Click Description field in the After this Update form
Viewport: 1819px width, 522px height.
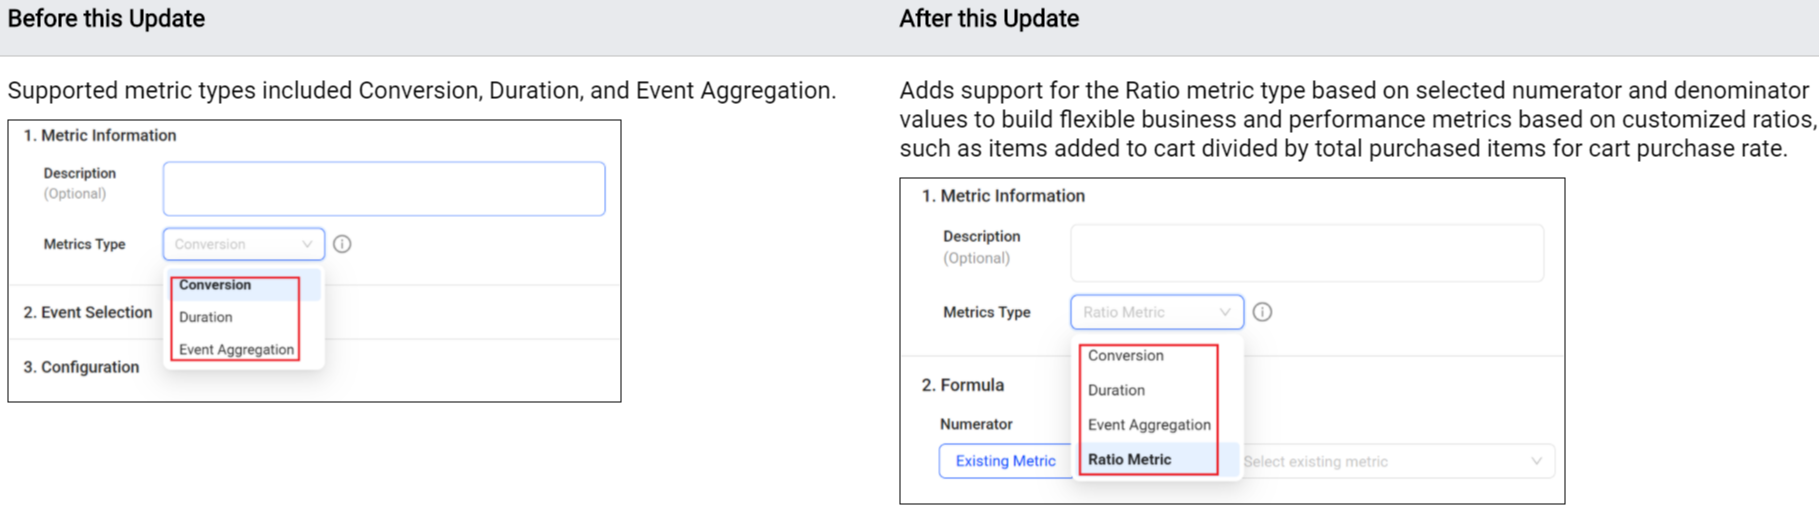[1306, 252]
